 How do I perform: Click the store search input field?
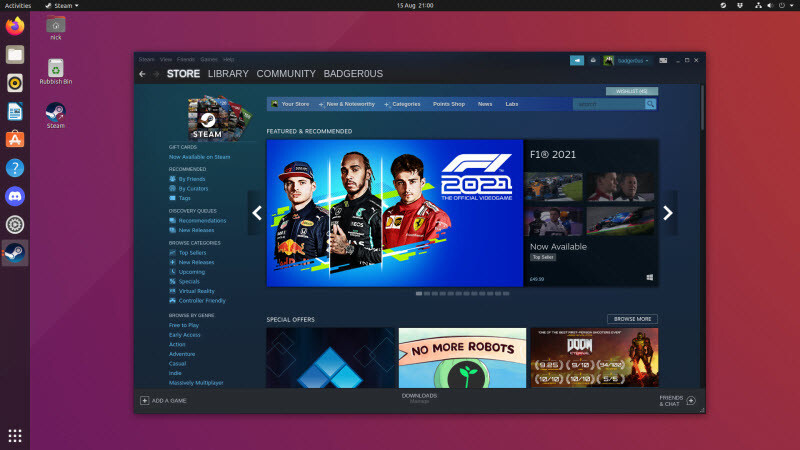[x=609, y=104]
